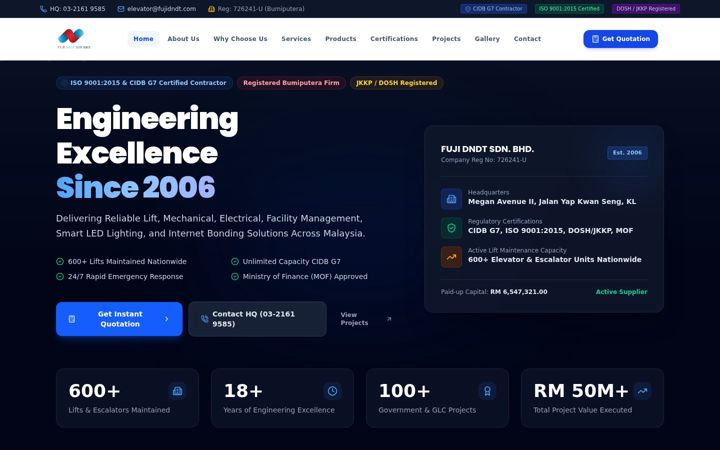Click the green check beside Ministry of Finance

(x=235, y=276)
